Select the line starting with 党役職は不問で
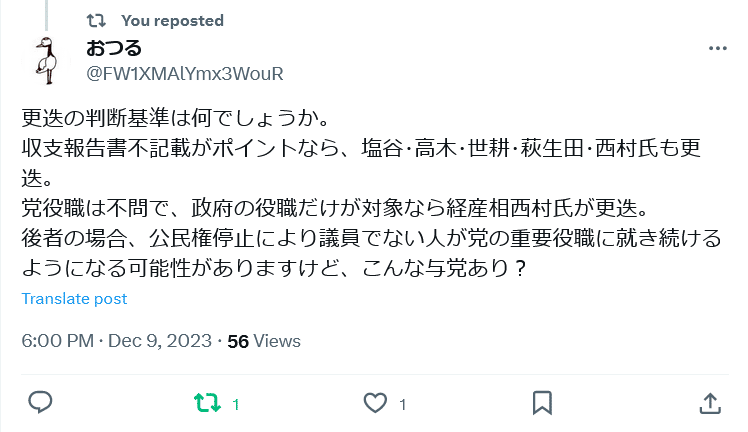Viewport: 748px width, 432px height. click(x=335, y=208)
